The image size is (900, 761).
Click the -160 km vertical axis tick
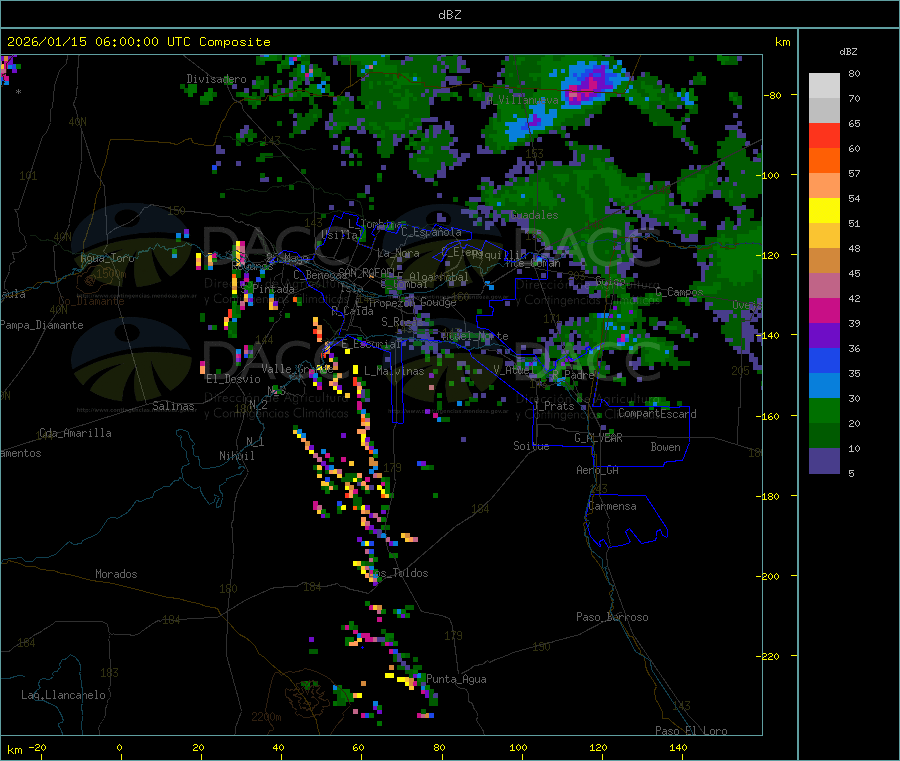tap(770, 416)
